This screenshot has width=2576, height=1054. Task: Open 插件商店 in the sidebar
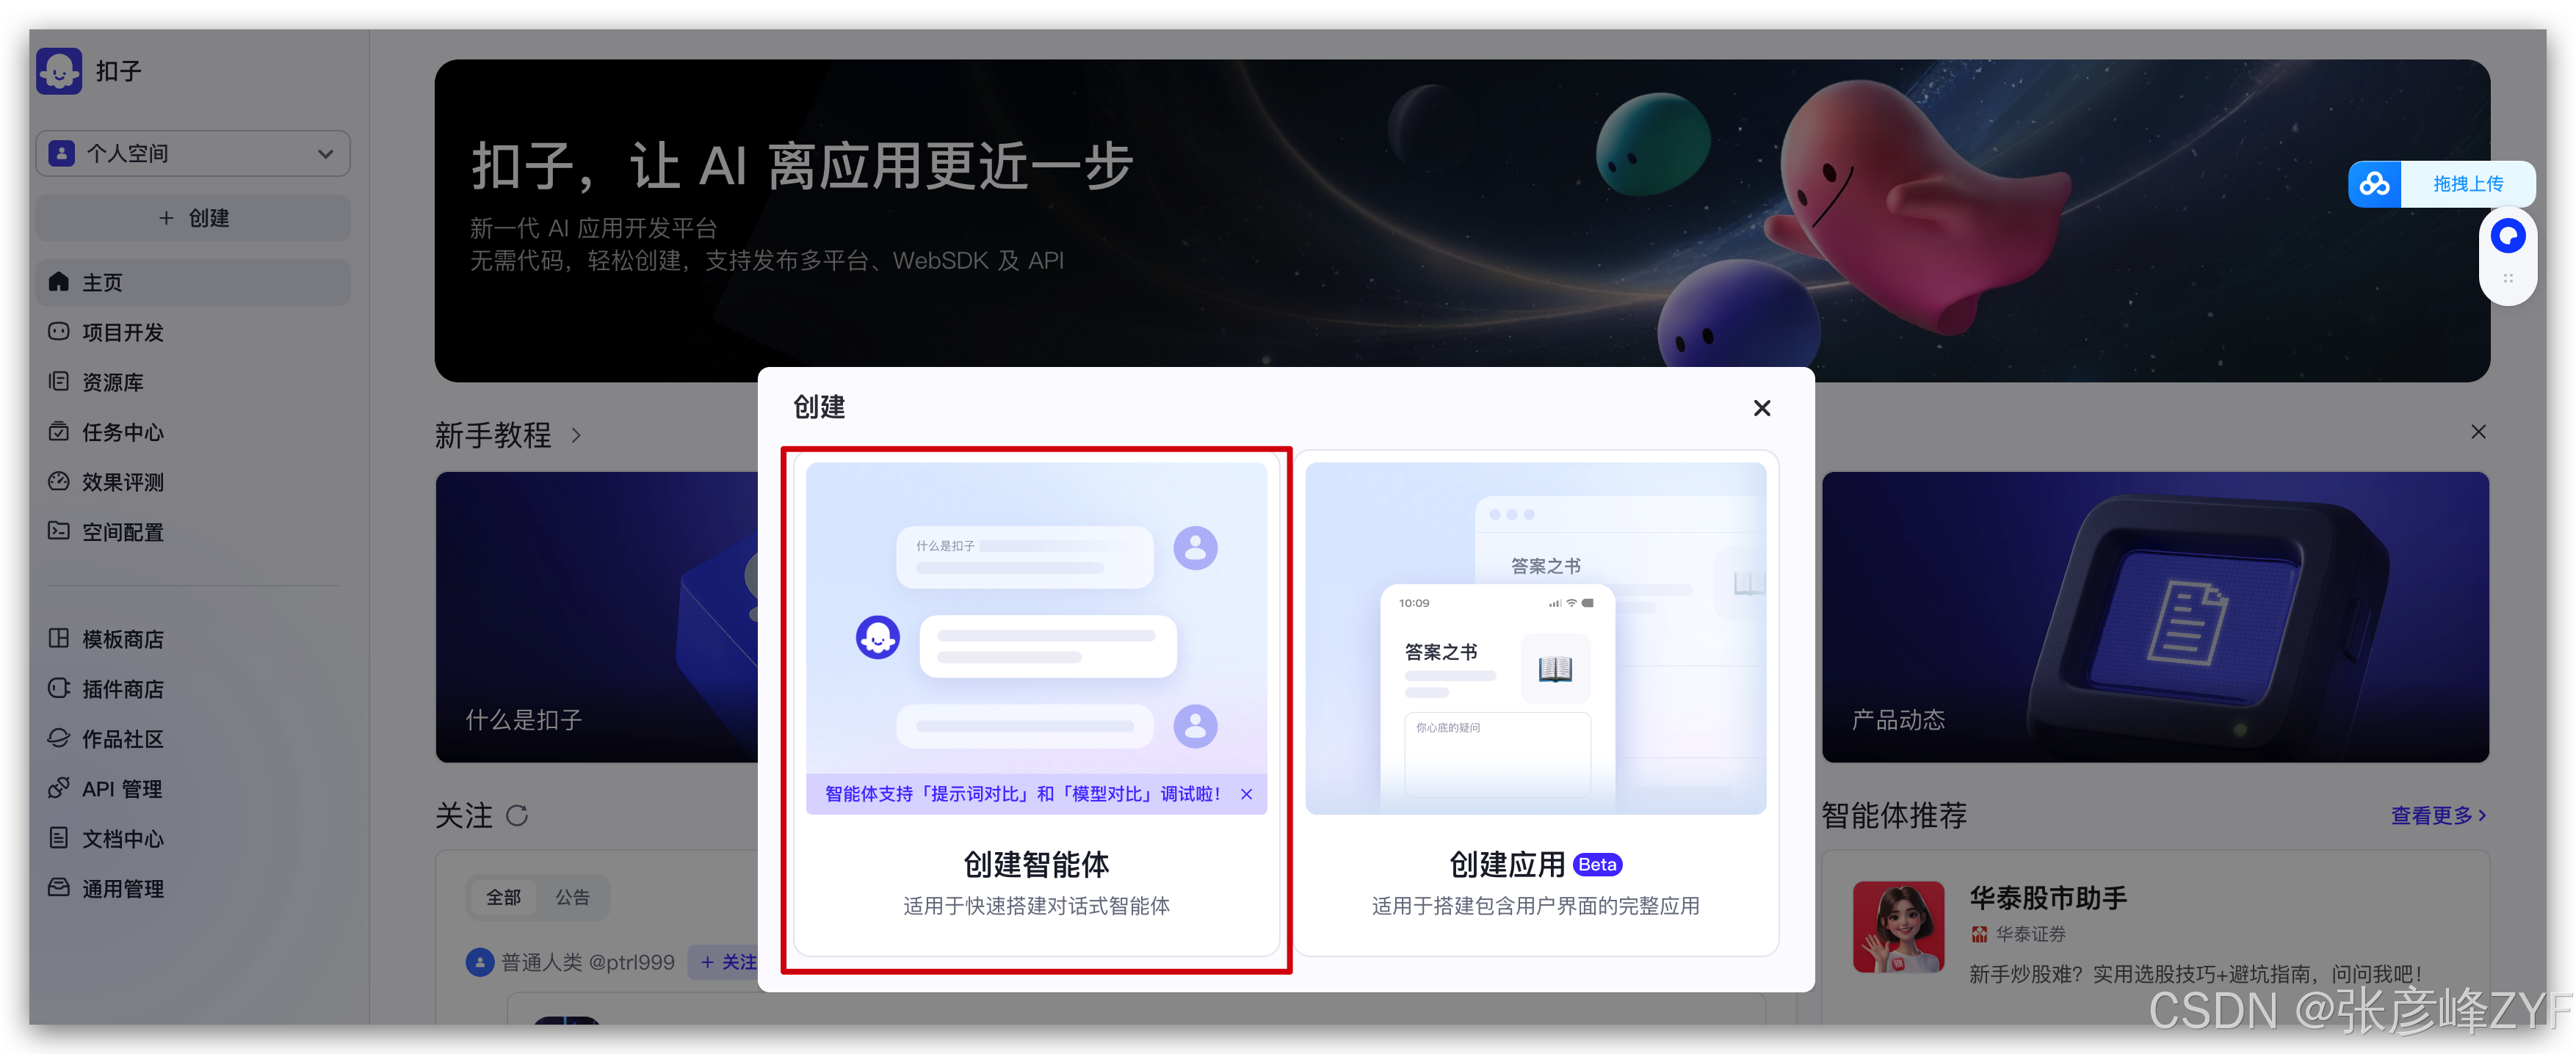(x=122, y=689)
